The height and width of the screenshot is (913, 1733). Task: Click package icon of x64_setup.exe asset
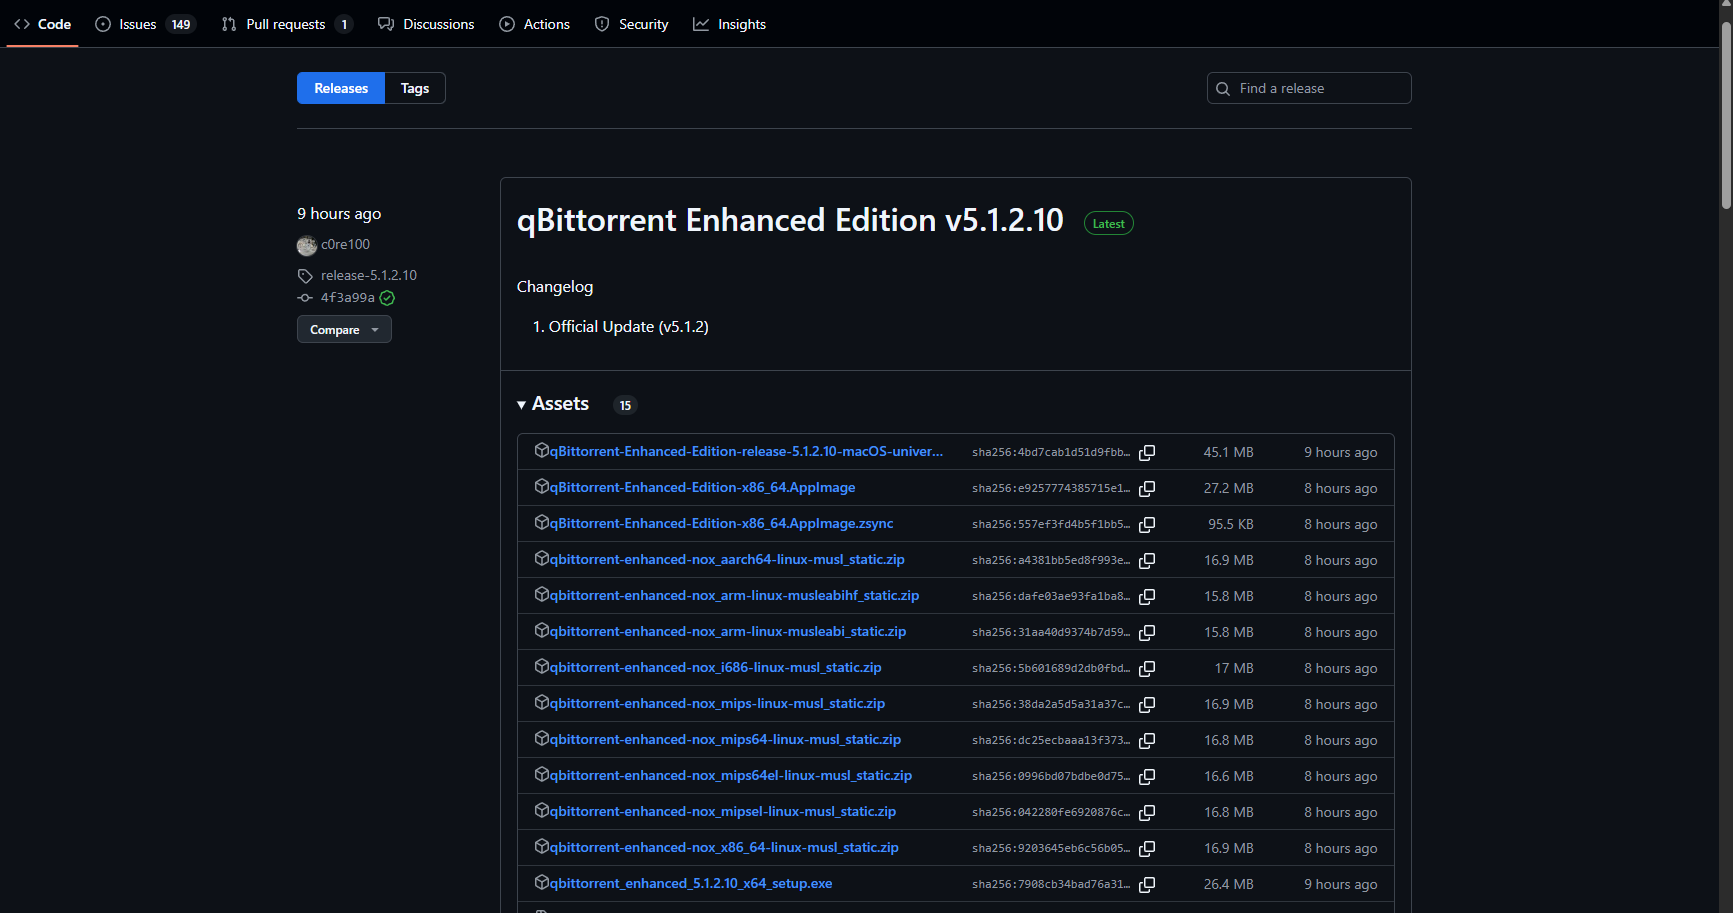[542, 883]
